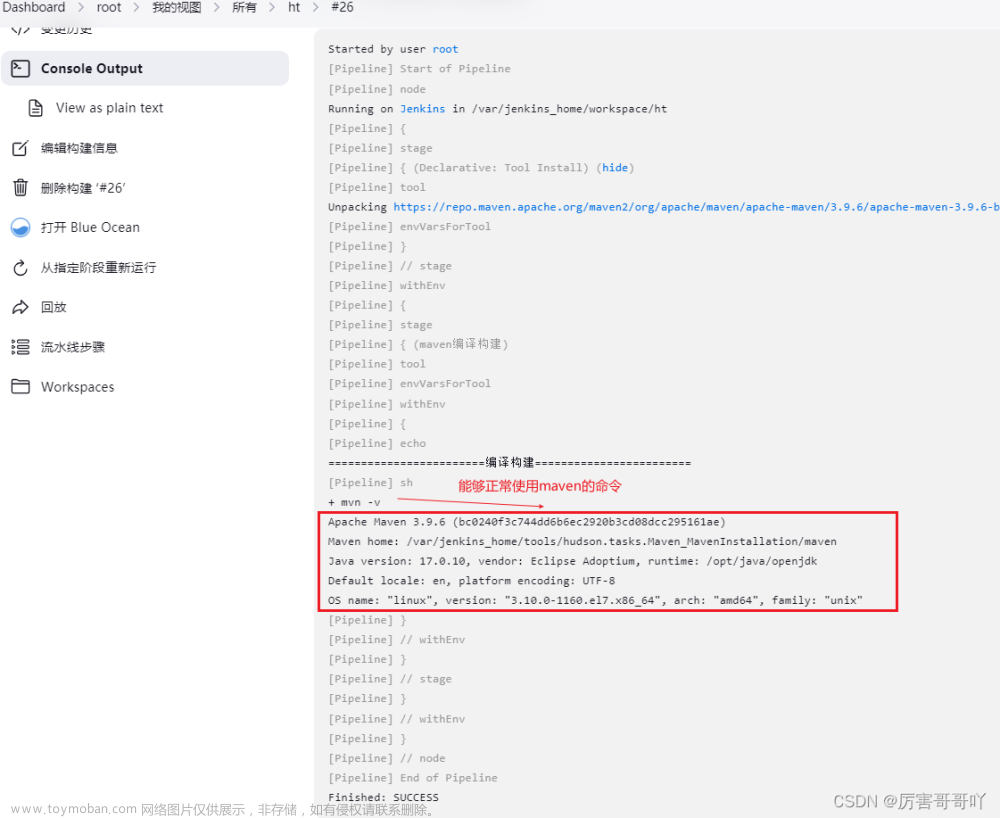Click the '{ (maven编译构建)' stage line
The width and height of the screenshot is (1000, 818).
click(418, 344)
